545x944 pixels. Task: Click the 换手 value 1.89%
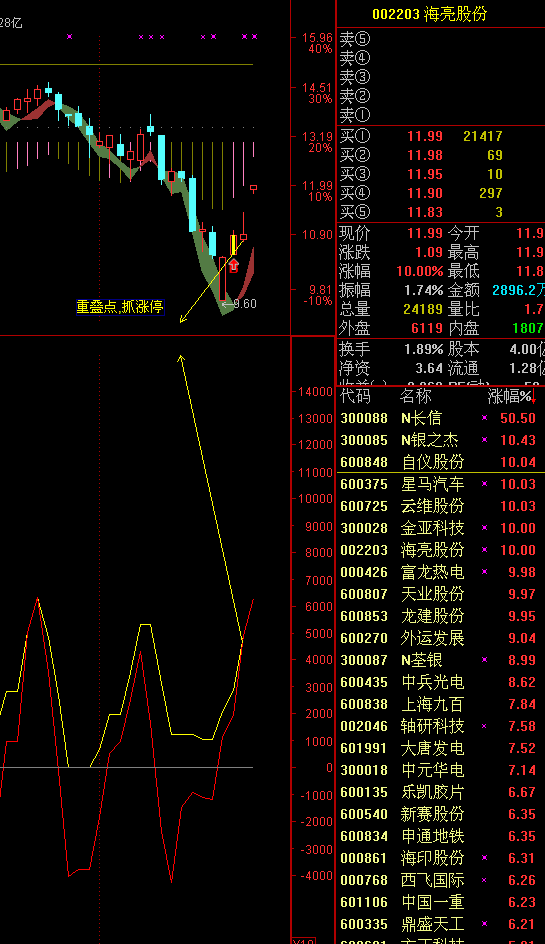423,349
